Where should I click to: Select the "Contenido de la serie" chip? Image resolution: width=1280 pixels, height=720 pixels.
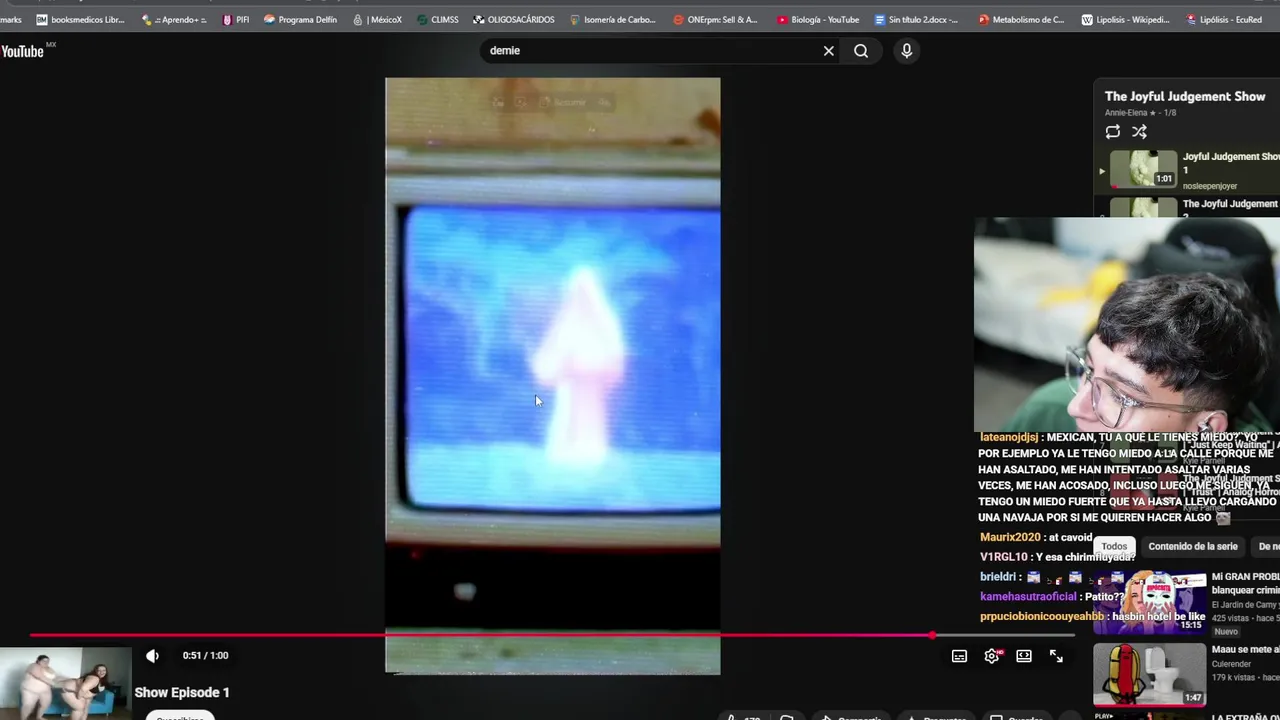(1193, 547)
